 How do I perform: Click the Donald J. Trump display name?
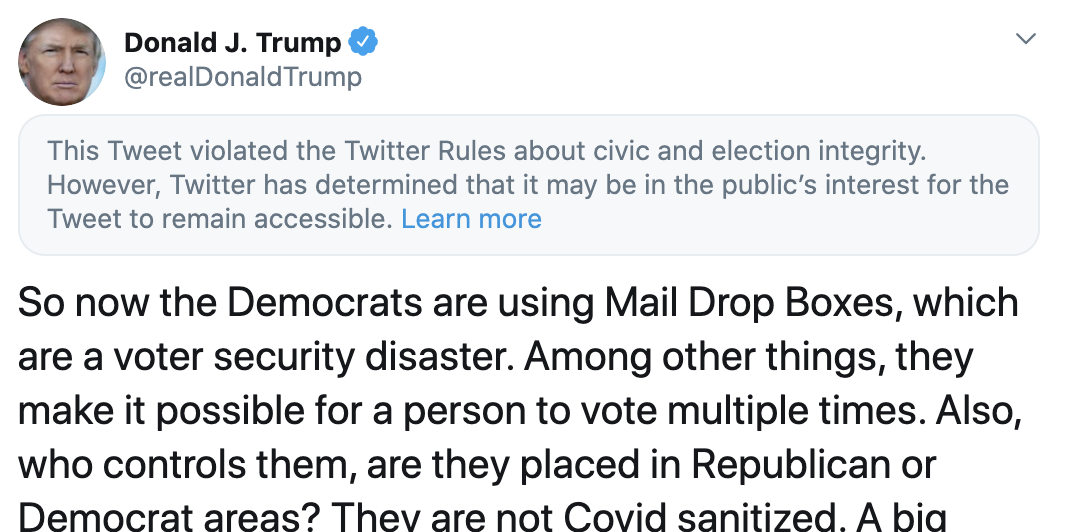click(233, 43)
